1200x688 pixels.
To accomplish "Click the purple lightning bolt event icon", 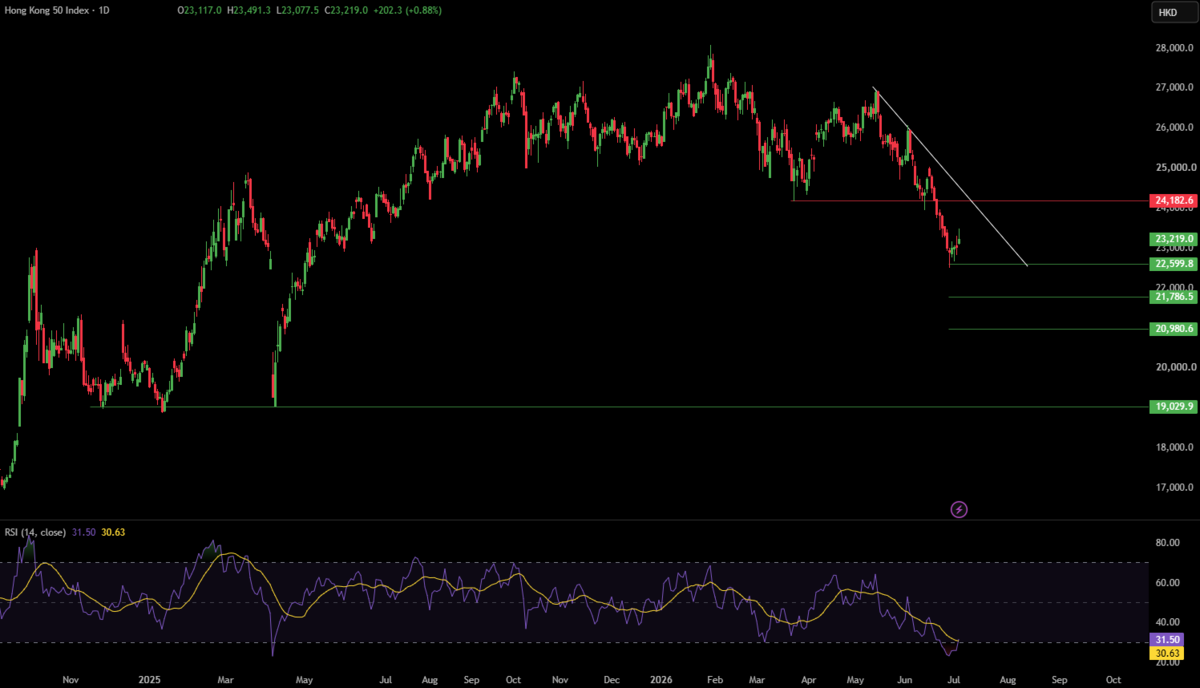I will (958, 510).
